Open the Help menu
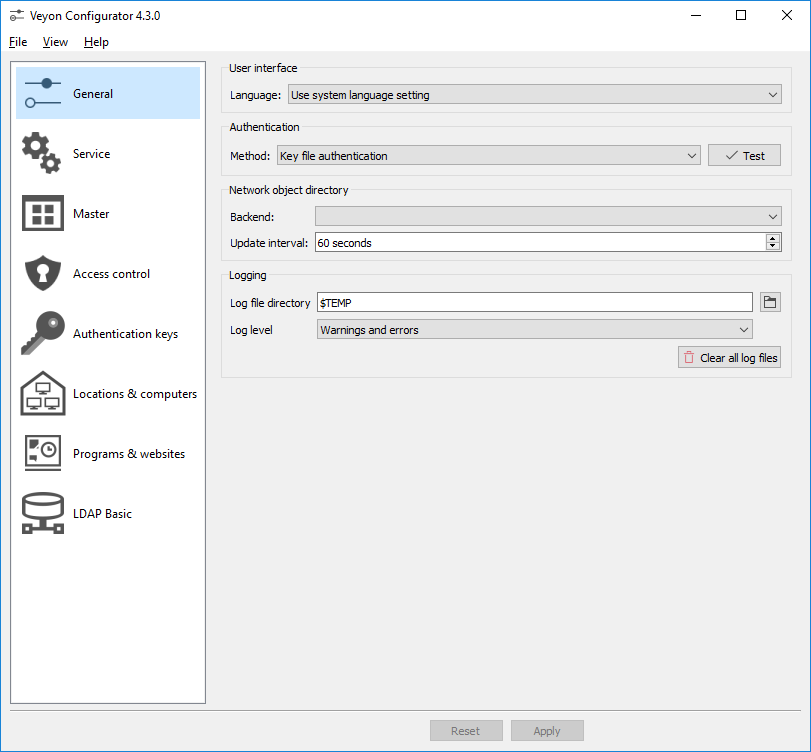 [96, 42]
